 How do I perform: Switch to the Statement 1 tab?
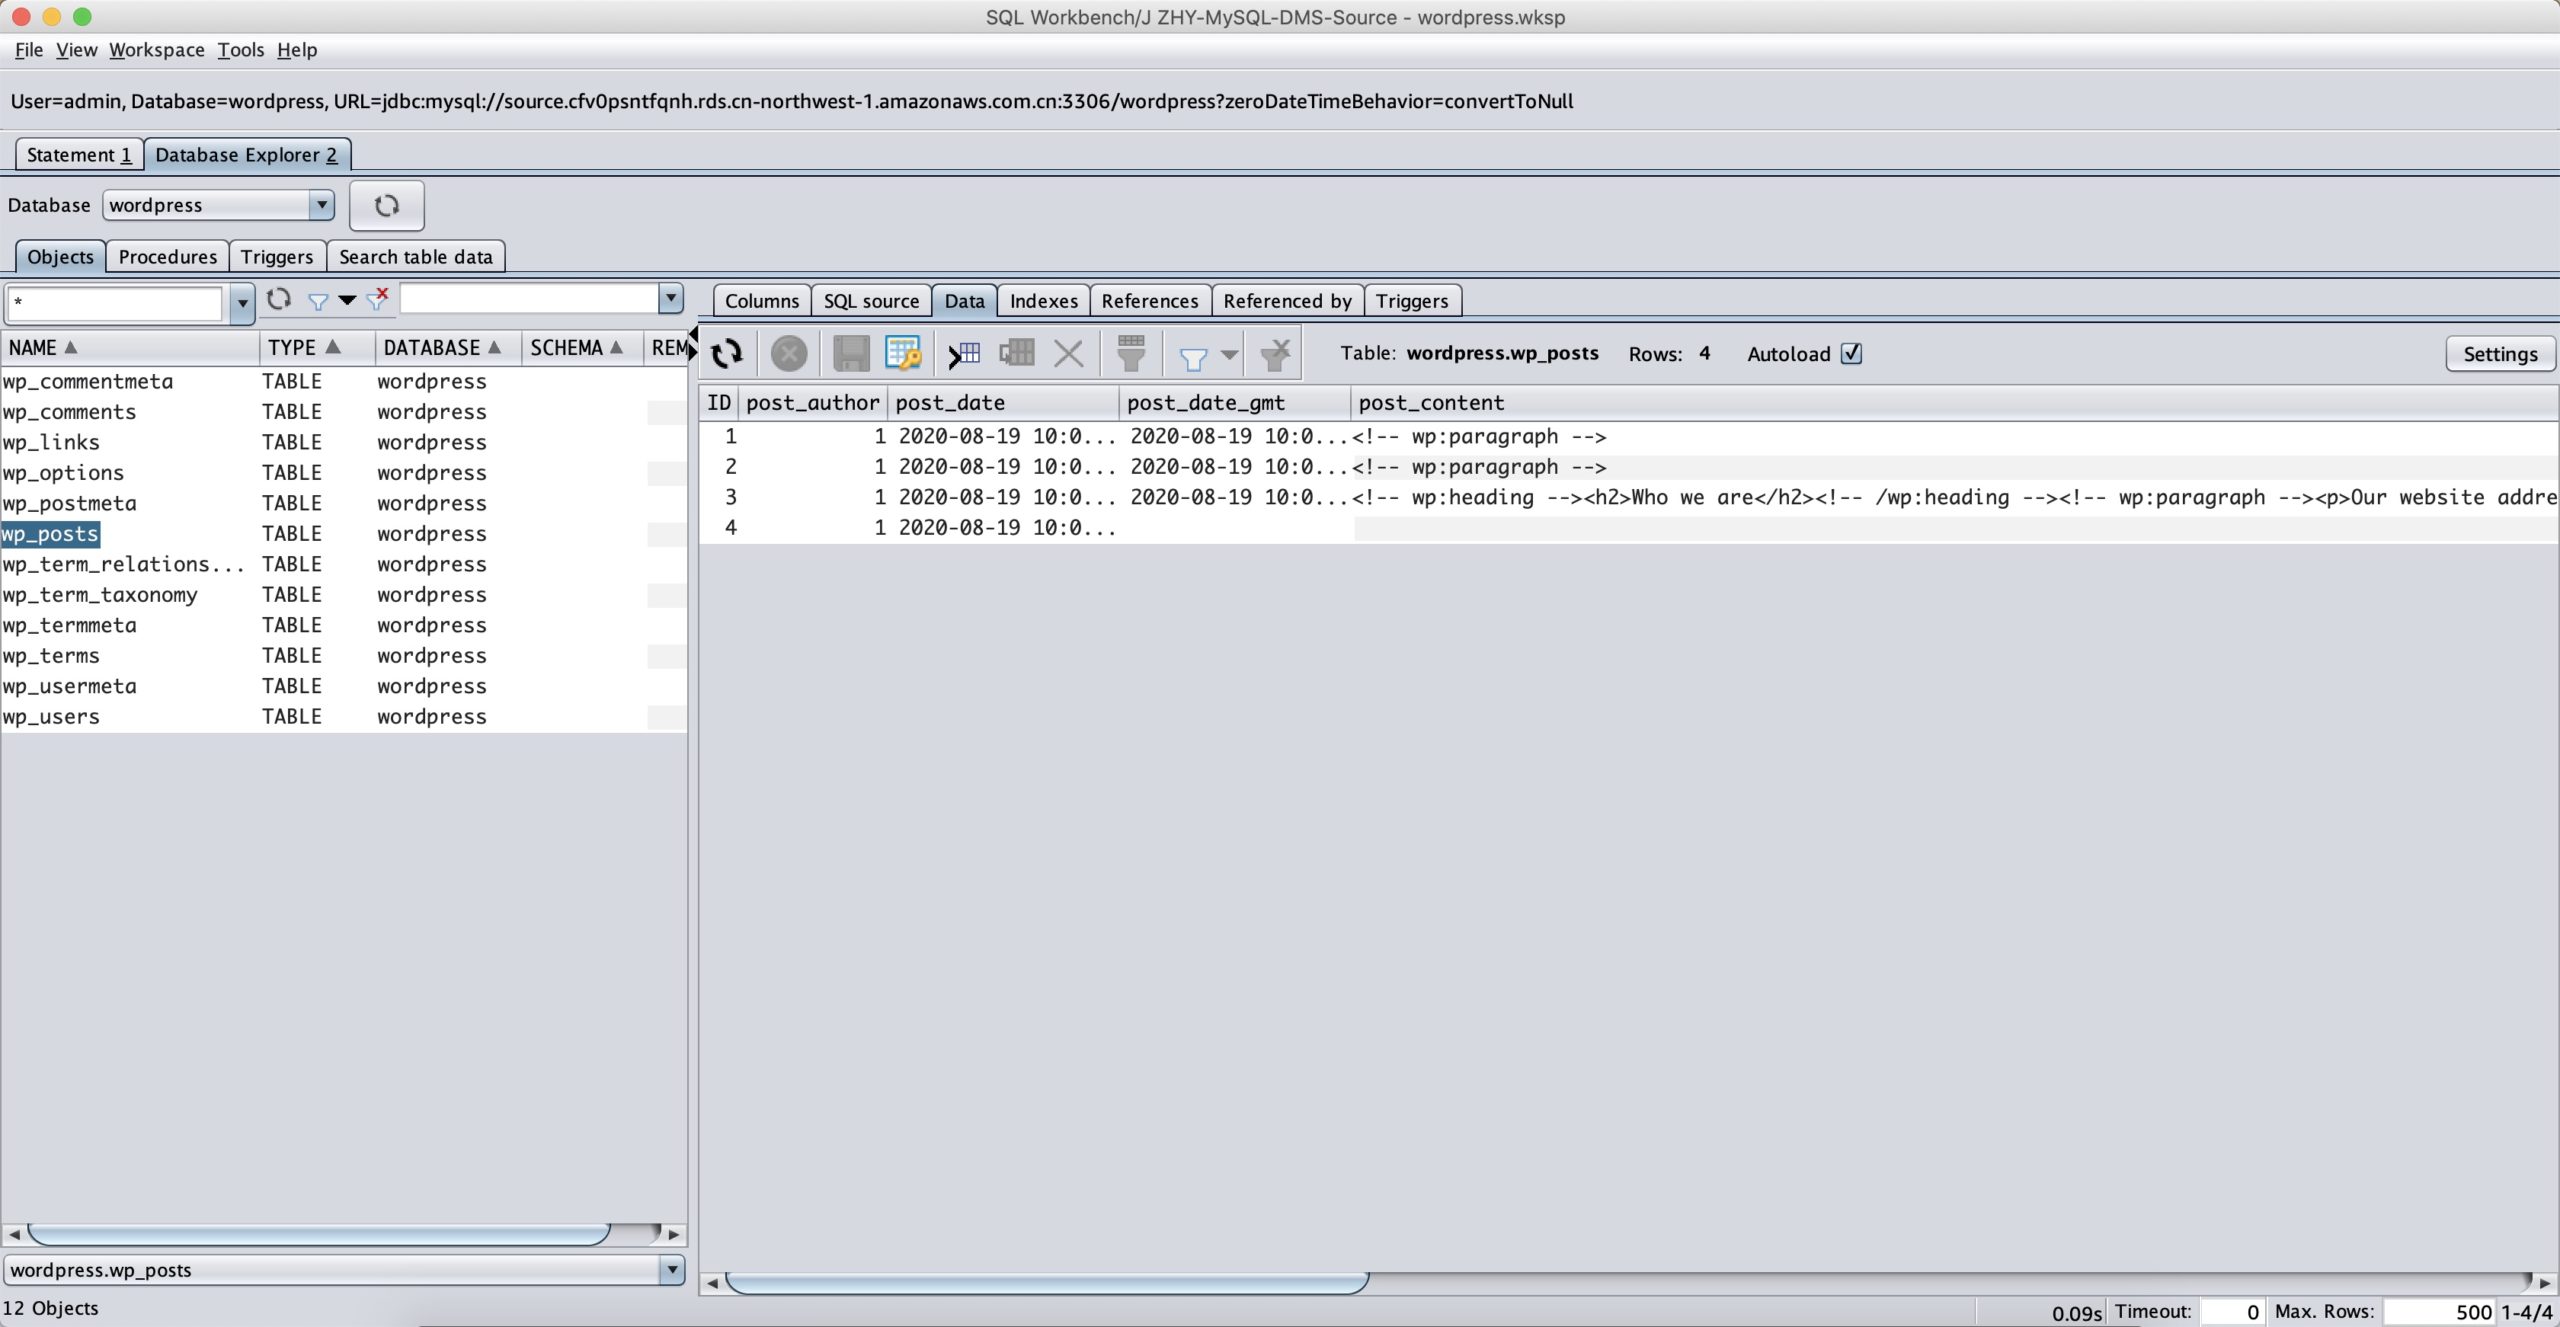[78, 155]
